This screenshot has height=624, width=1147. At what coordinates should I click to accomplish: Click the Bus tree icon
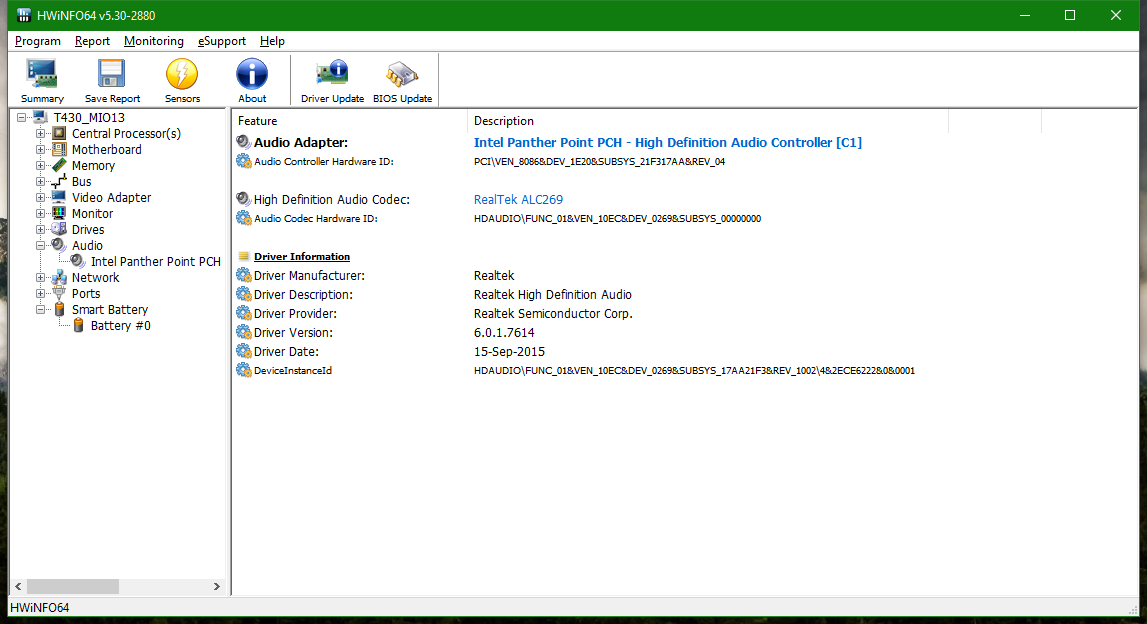coord(59,181)
